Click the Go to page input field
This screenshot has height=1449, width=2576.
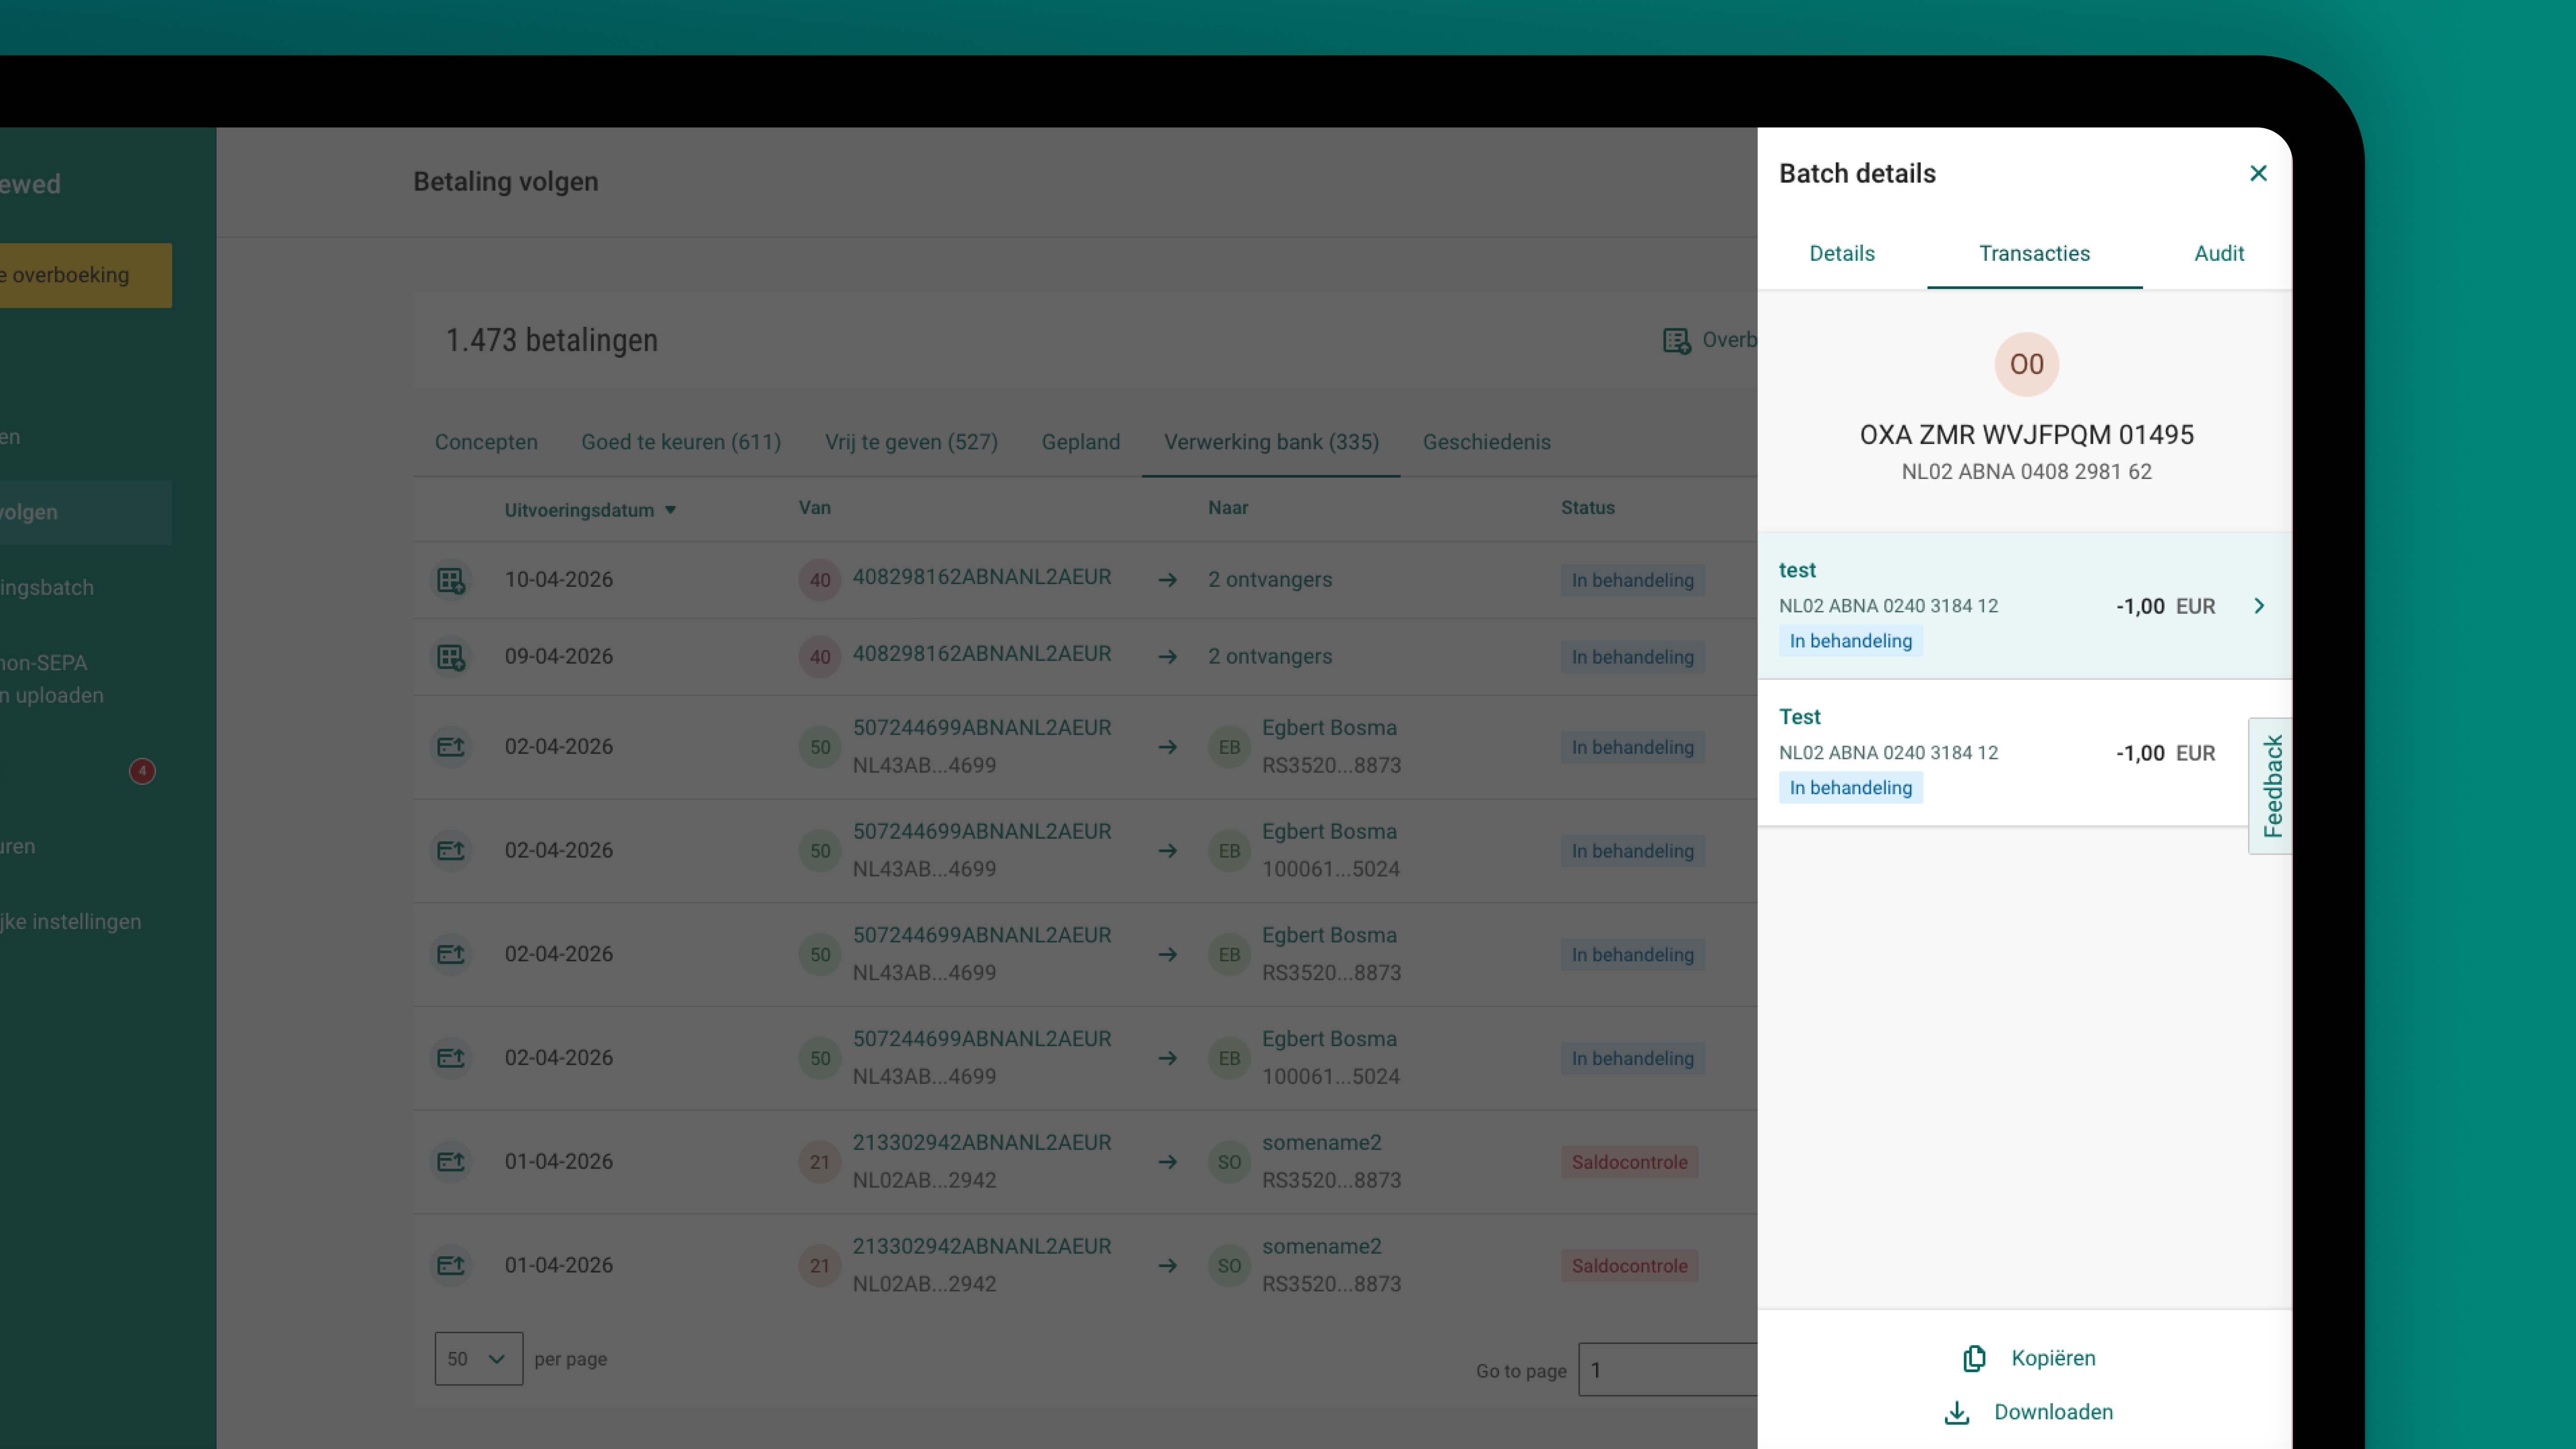[x=1667, y=1370]
